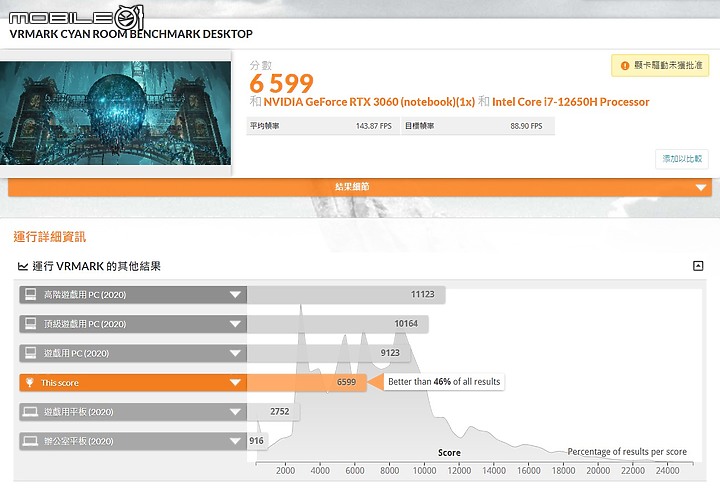Click the Better than 46% tooltip
This screenshot has width=720, height=490.
click(x=444, y=382)
